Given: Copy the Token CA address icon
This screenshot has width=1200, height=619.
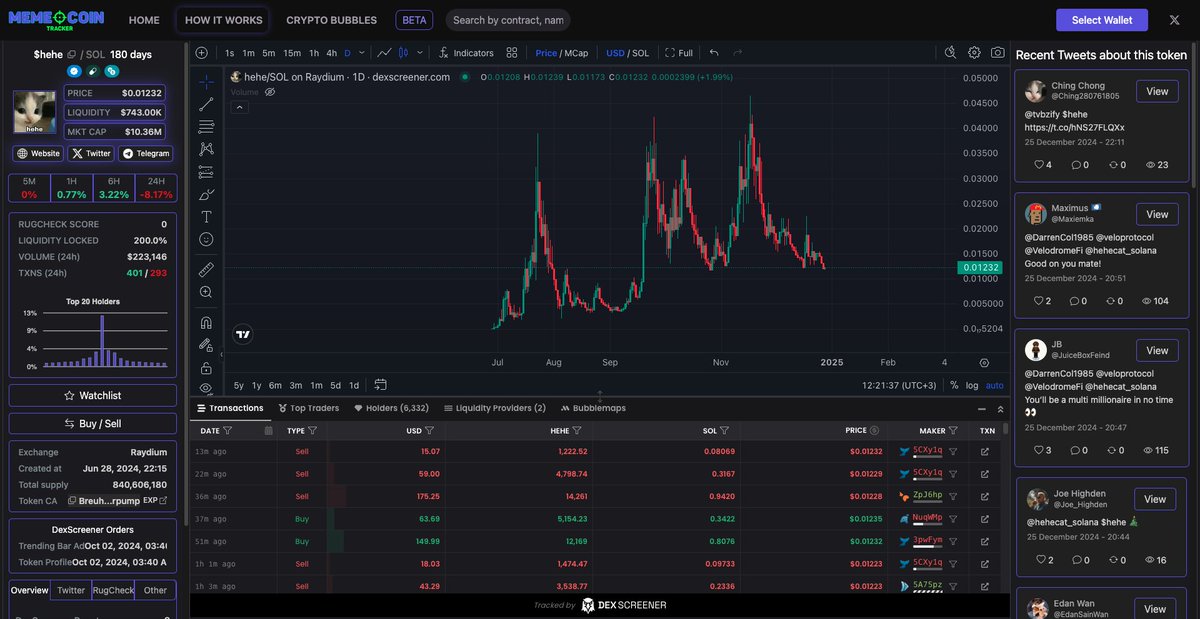Looking at the screenshot, I should (x=72, y=500).
